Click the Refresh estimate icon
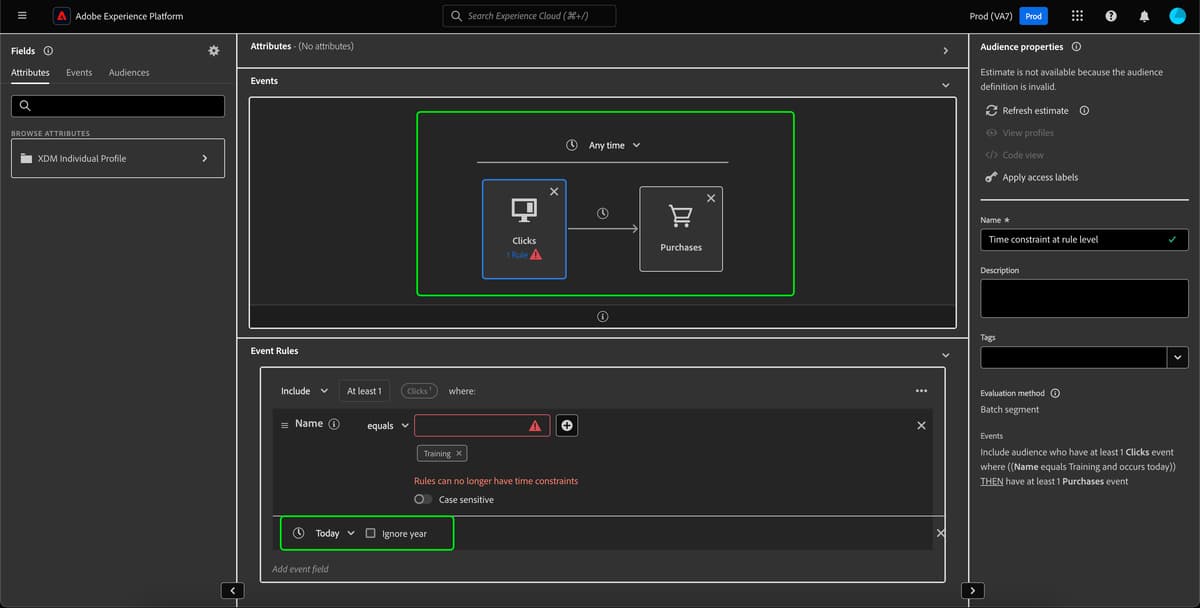 [x=989, y=110]
